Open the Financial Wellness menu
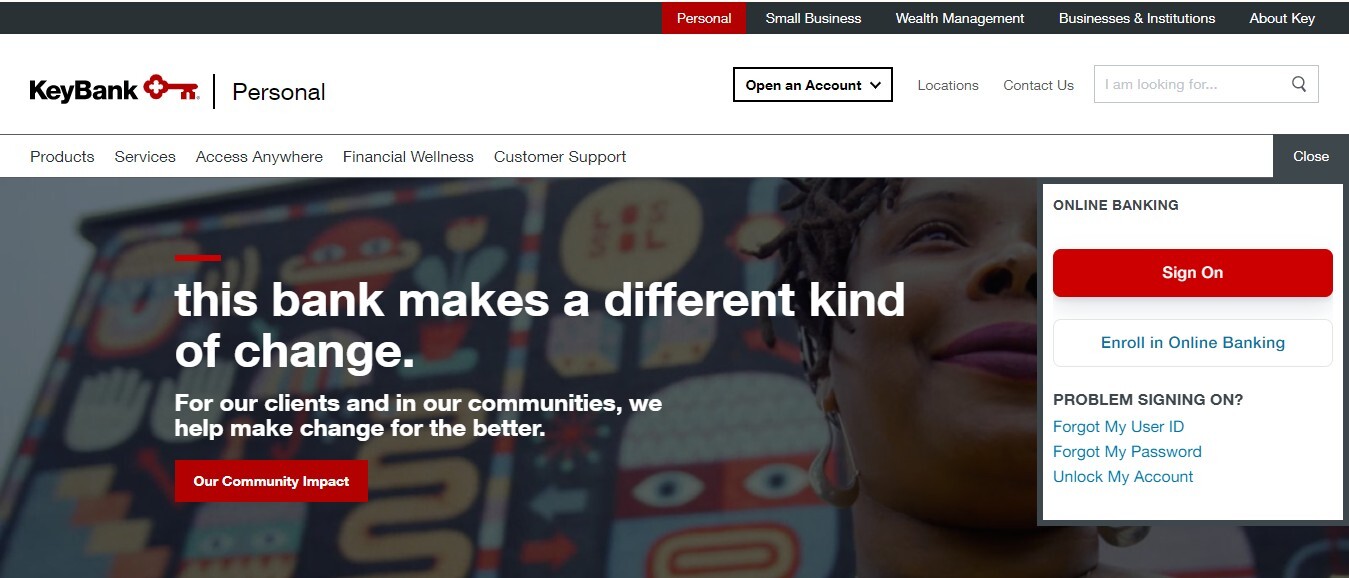The height and width of the screenshot is (578, 1349). tap(408, 156)
